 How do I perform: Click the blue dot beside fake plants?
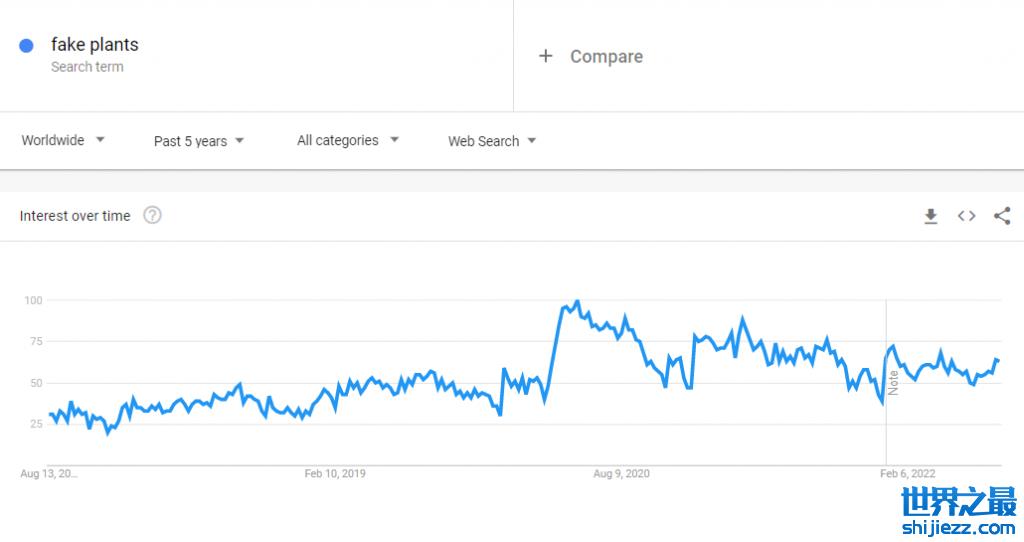(x=27, y=45)
